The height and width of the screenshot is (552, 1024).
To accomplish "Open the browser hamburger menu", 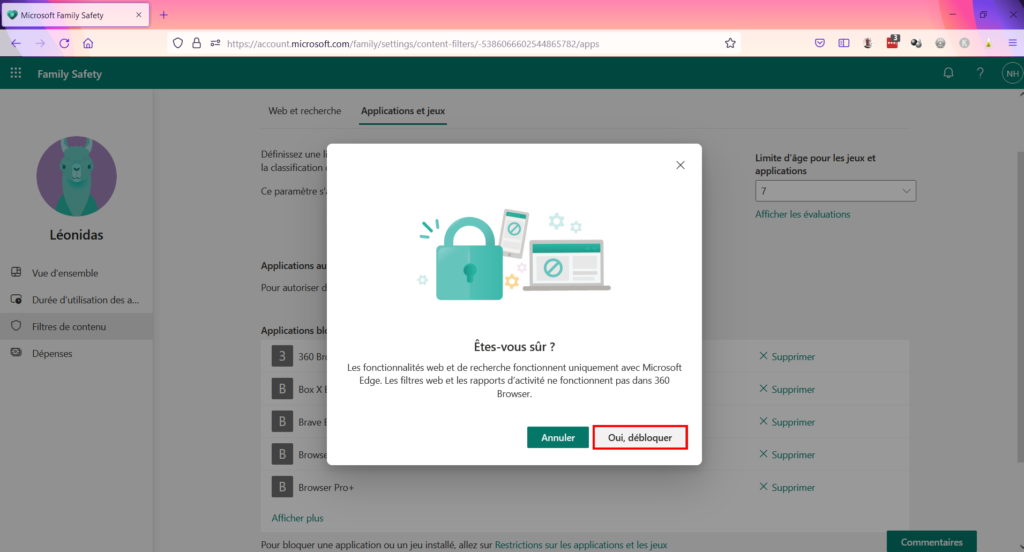I will click(1012, 43).
